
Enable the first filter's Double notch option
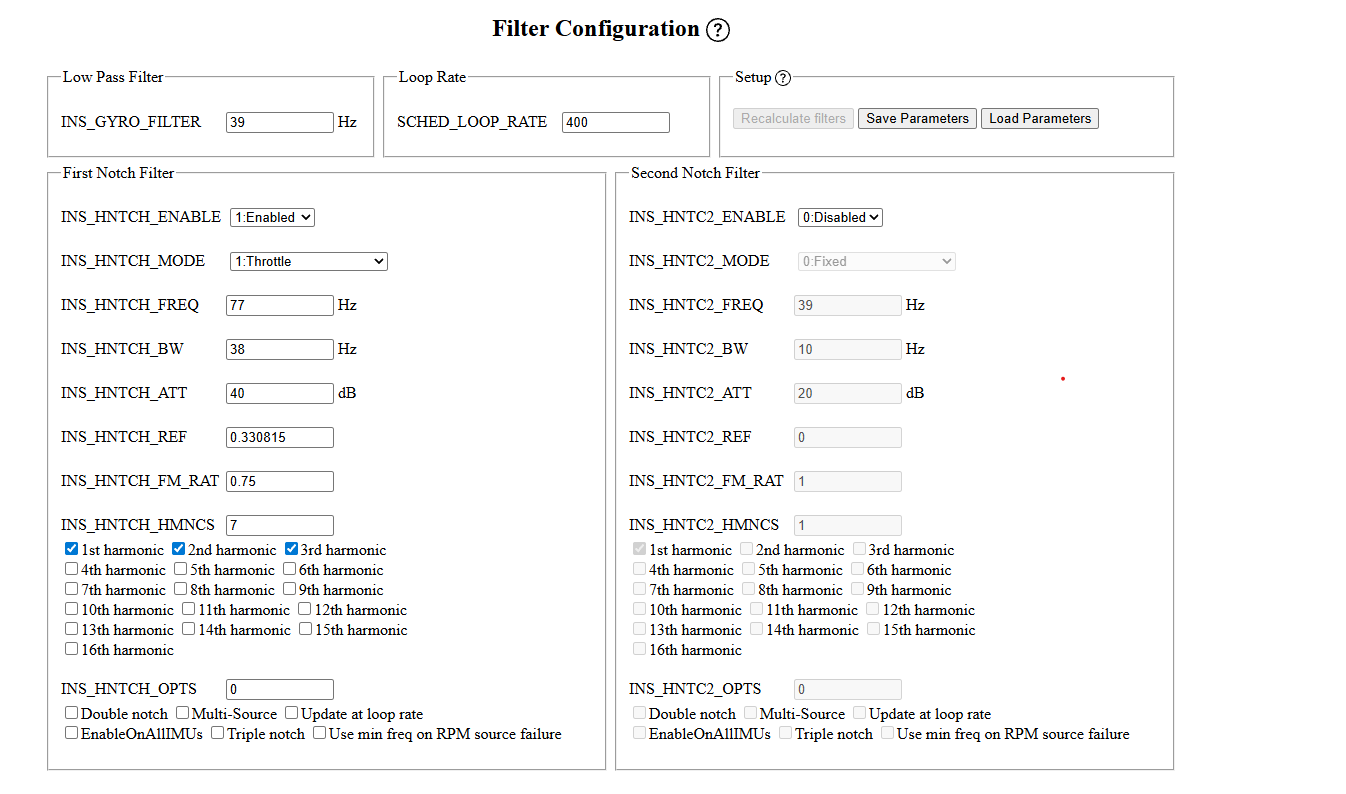[72, 713]
